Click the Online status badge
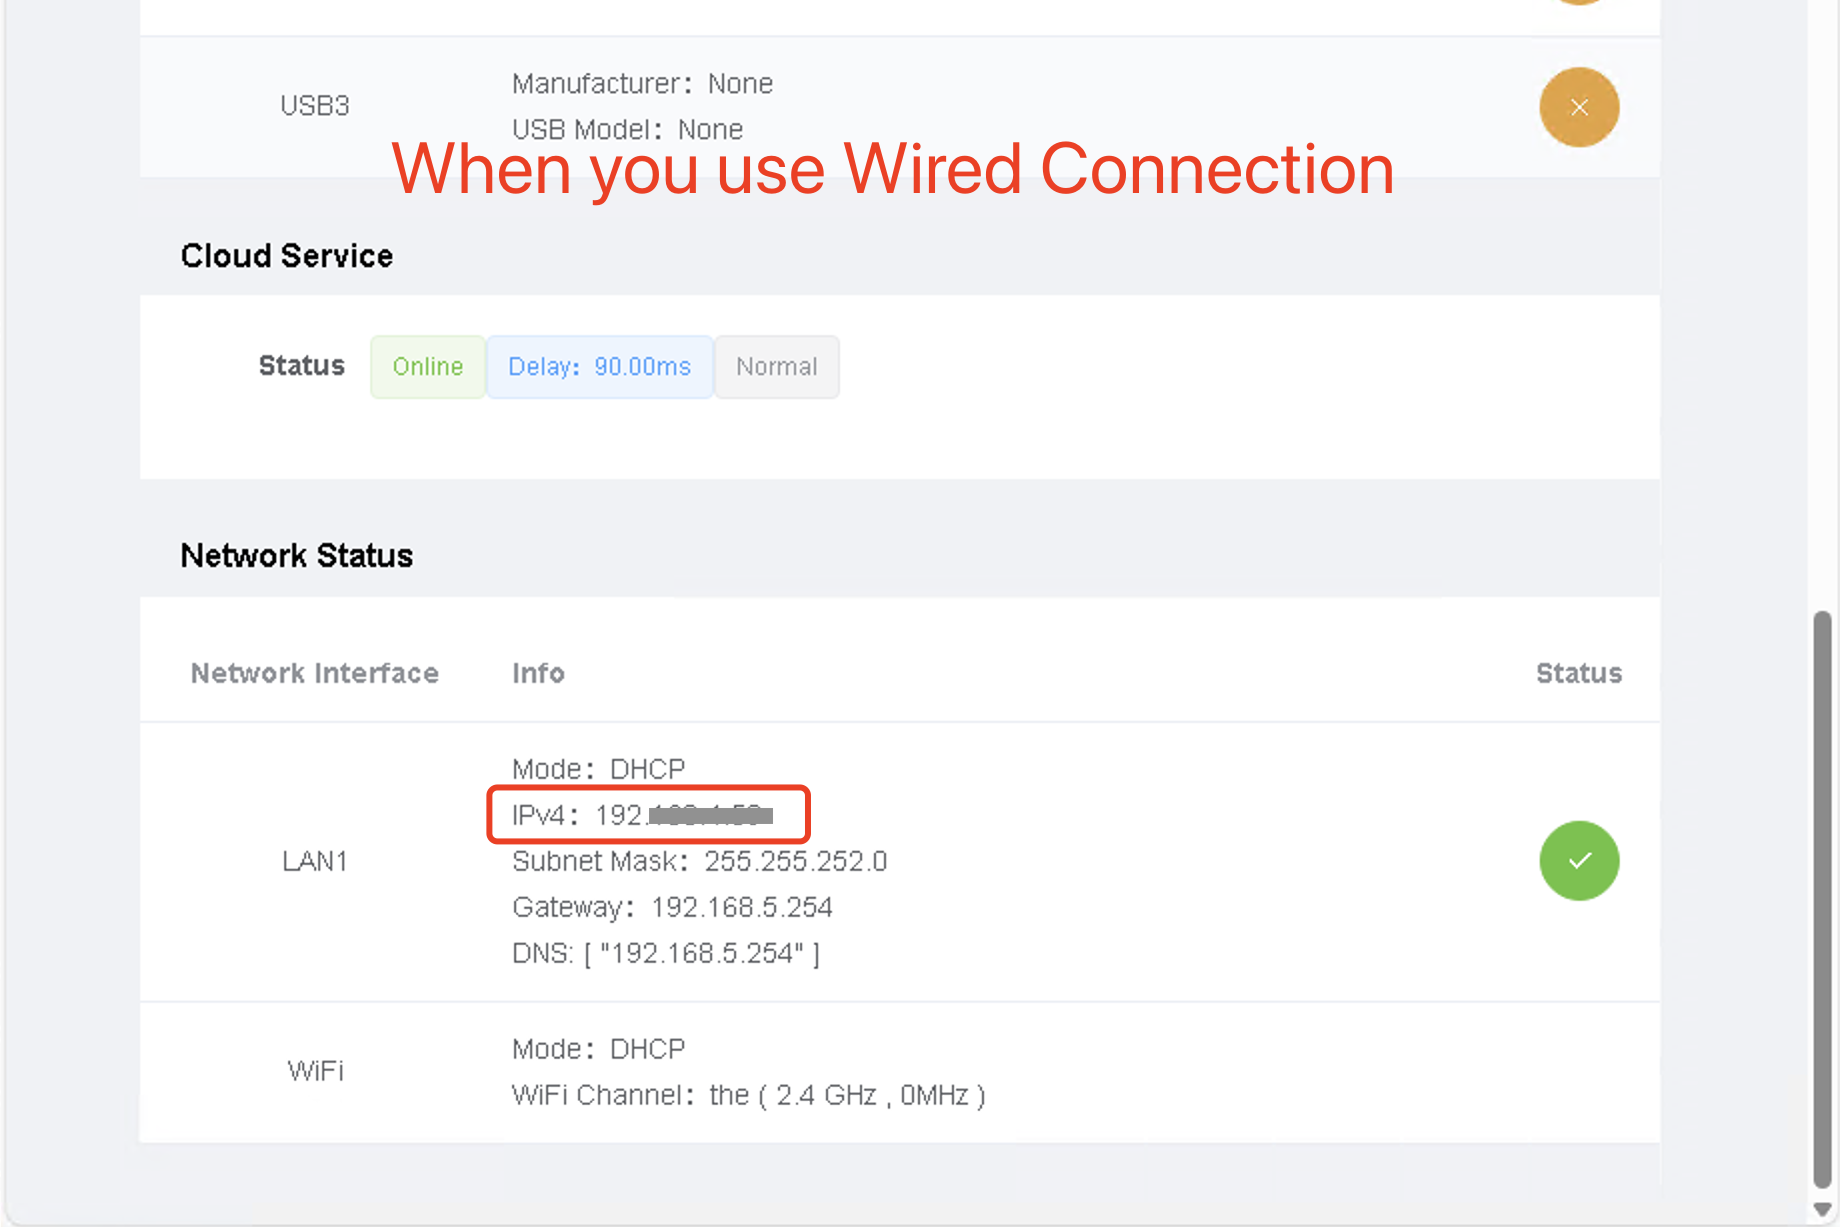Image resolution: width=1840 pixels, height=1227 pixels. [x=427, y=367]
